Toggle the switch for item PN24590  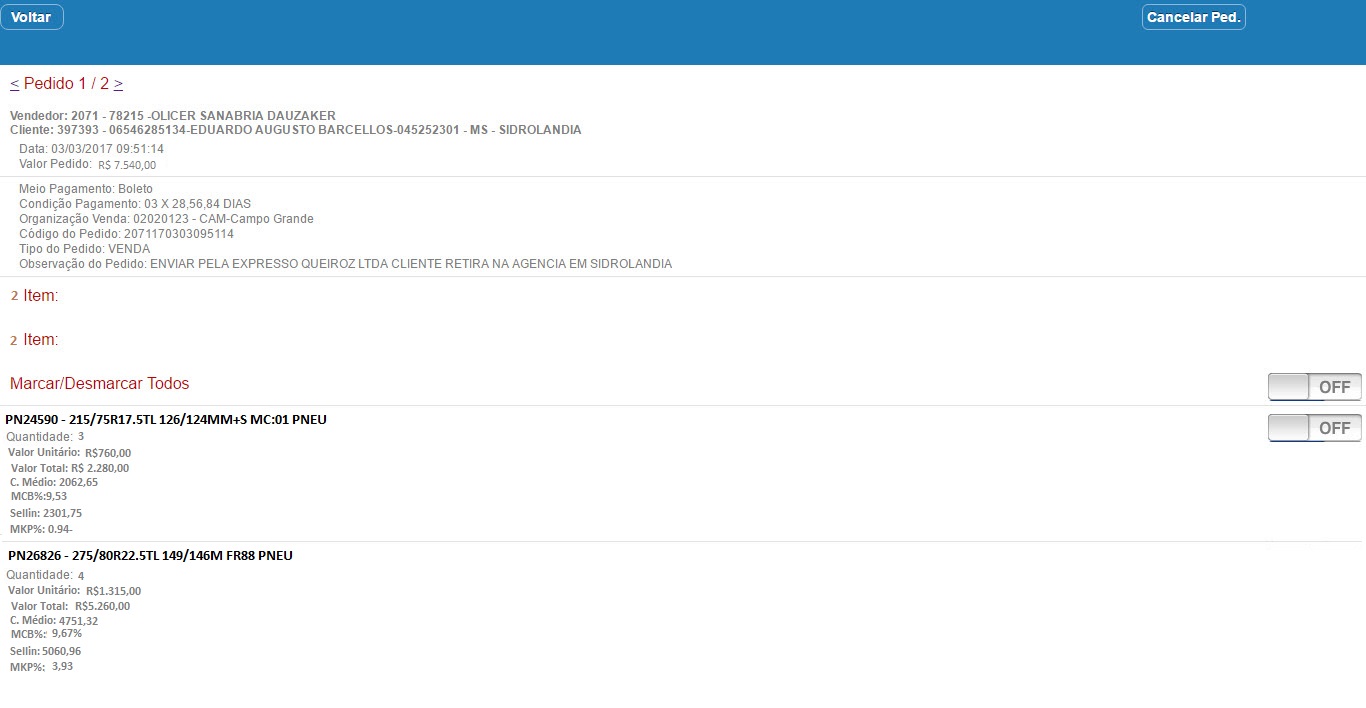[x=1314, y=428]
